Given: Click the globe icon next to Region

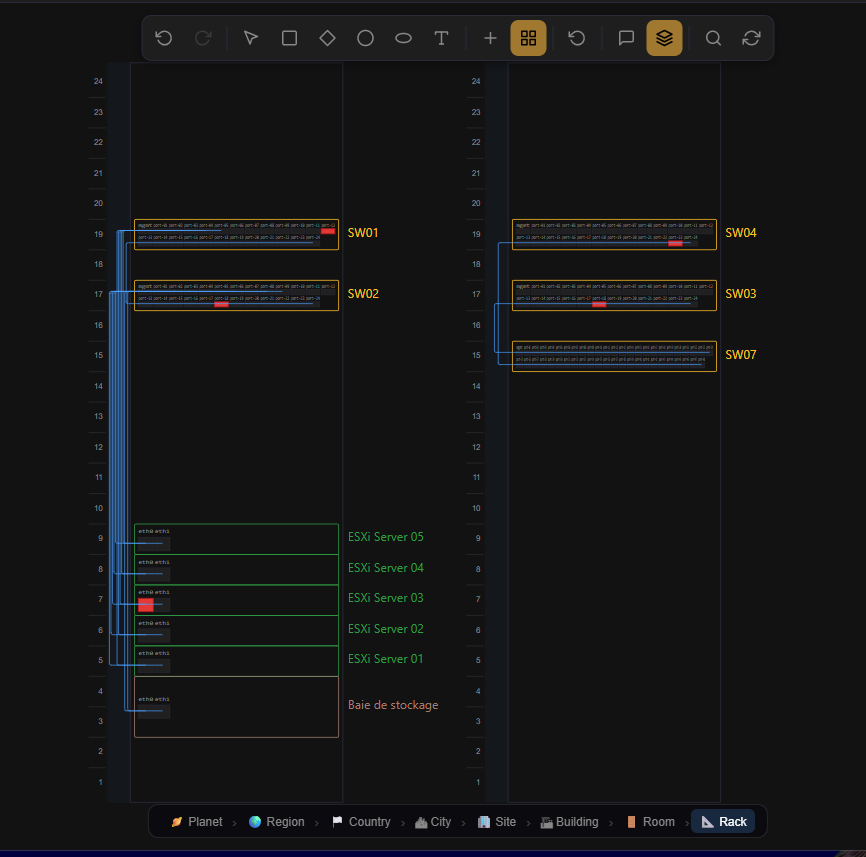Looking at the screenshot, I should point(255,822).
